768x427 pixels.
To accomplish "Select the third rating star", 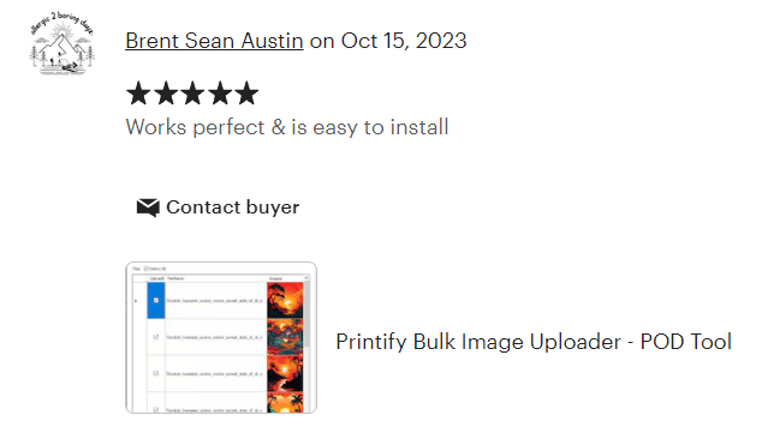I will (x=192, y=95).
